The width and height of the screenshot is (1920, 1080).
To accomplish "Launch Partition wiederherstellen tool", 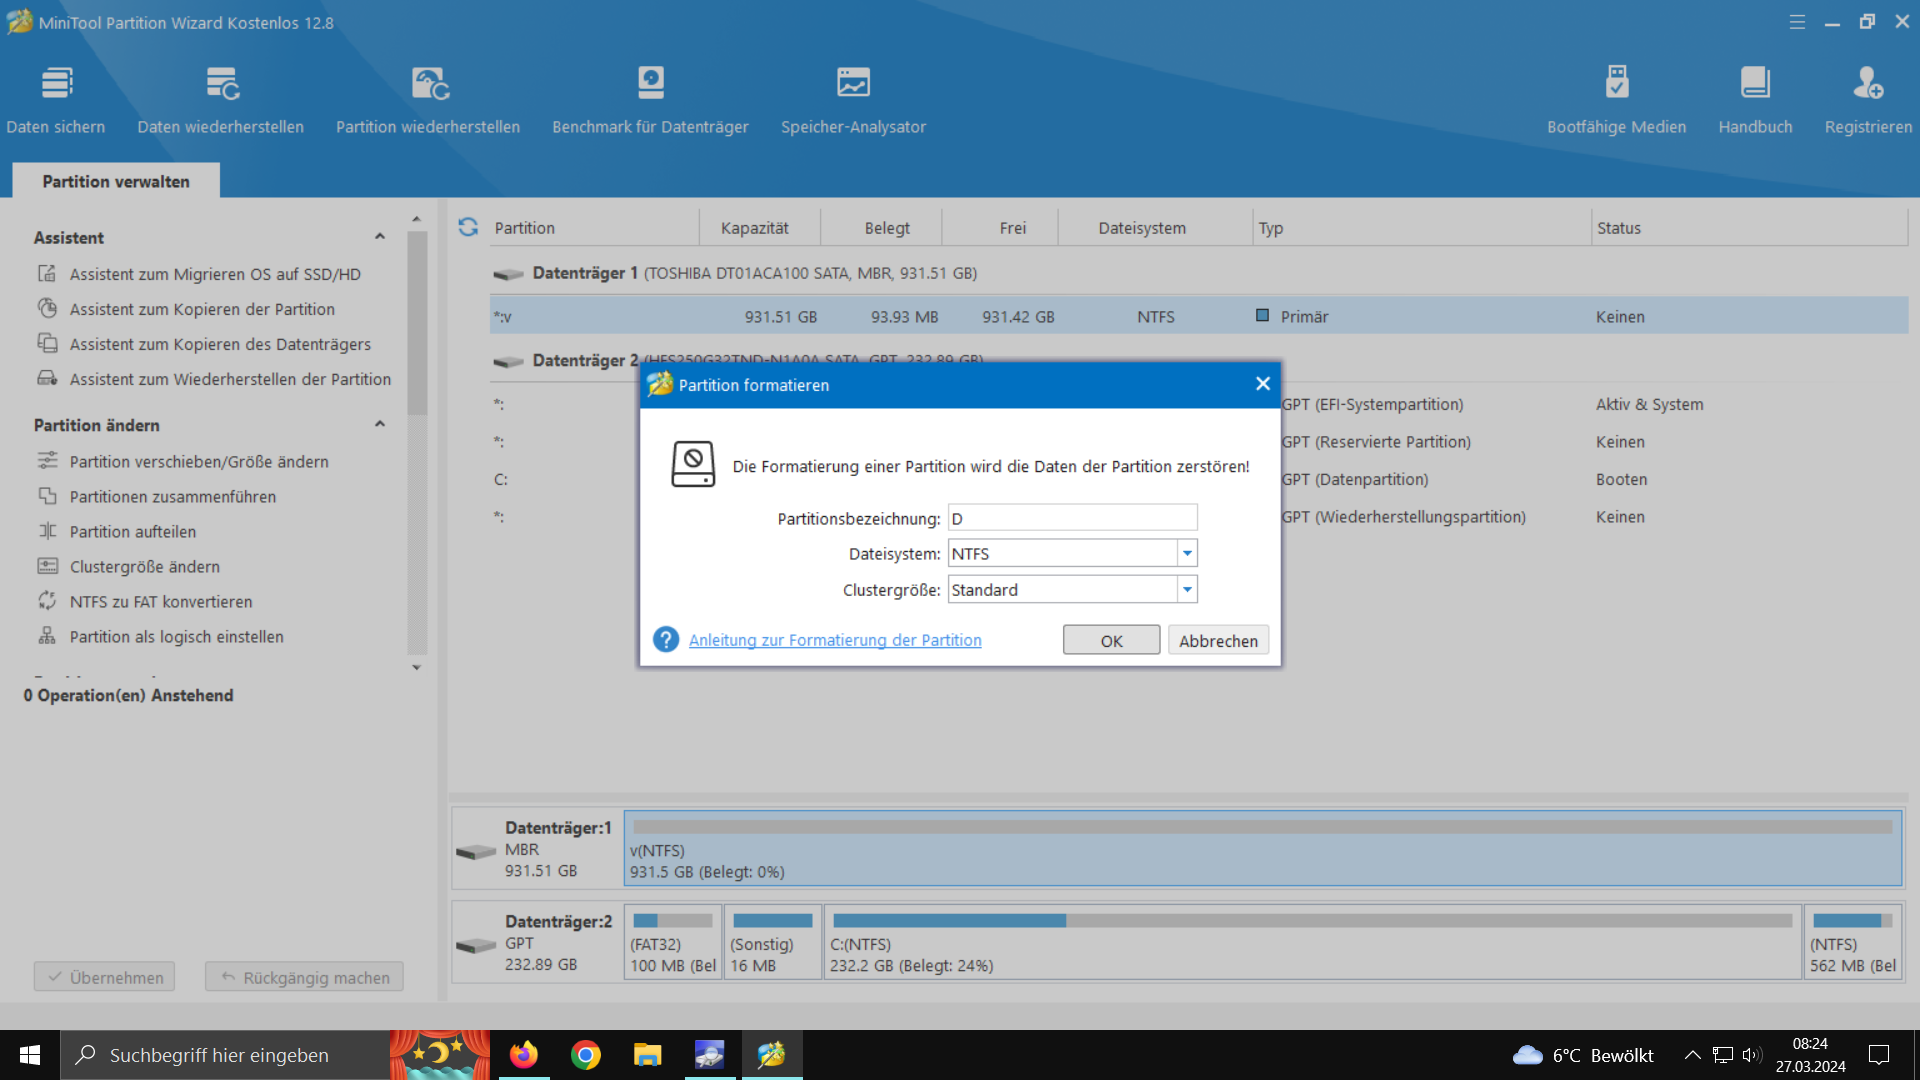I will pos(428,84).
